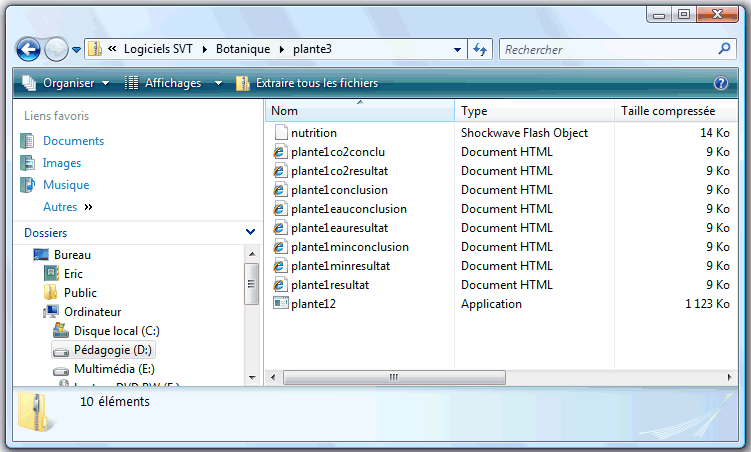The height and width of the screenshot is (452, 751).
Task: Click file list scroll left arrow
Action: [273, 377]
